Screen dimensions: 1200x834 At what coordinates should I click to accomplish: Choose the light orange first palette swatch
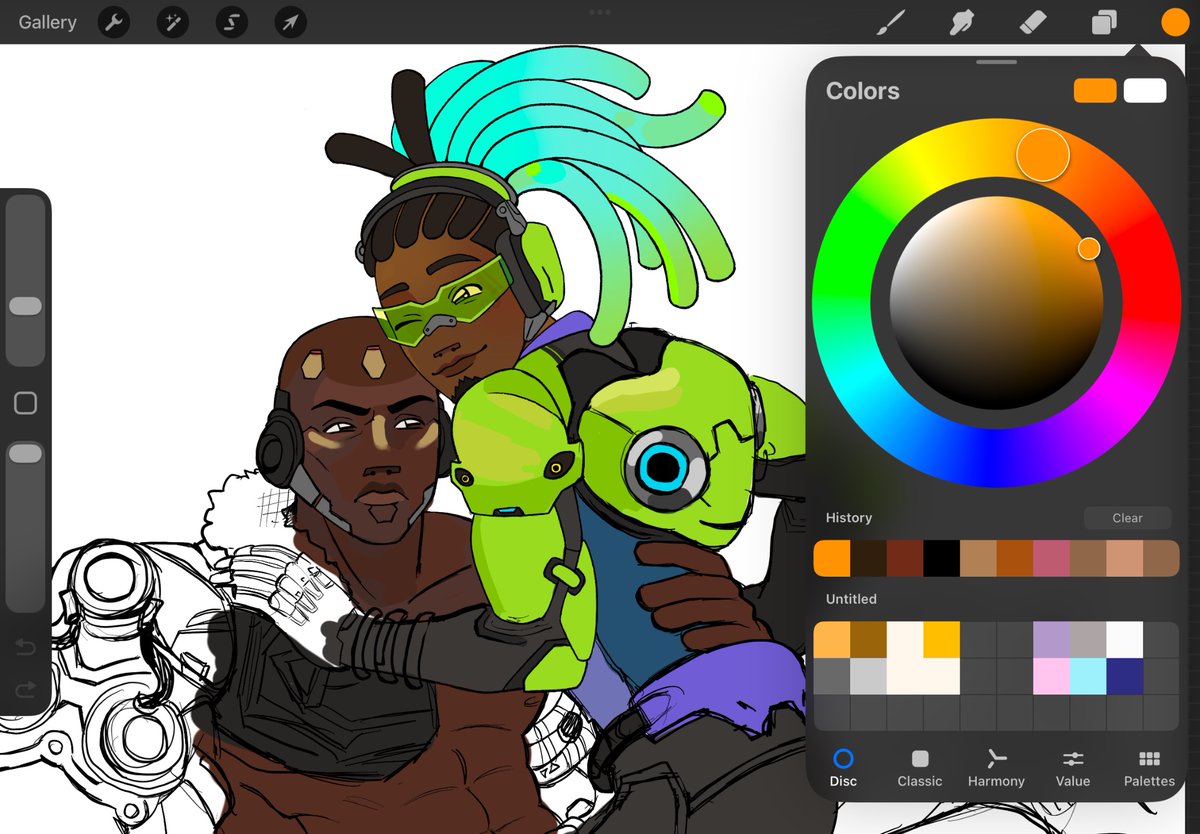coord(832,639)
